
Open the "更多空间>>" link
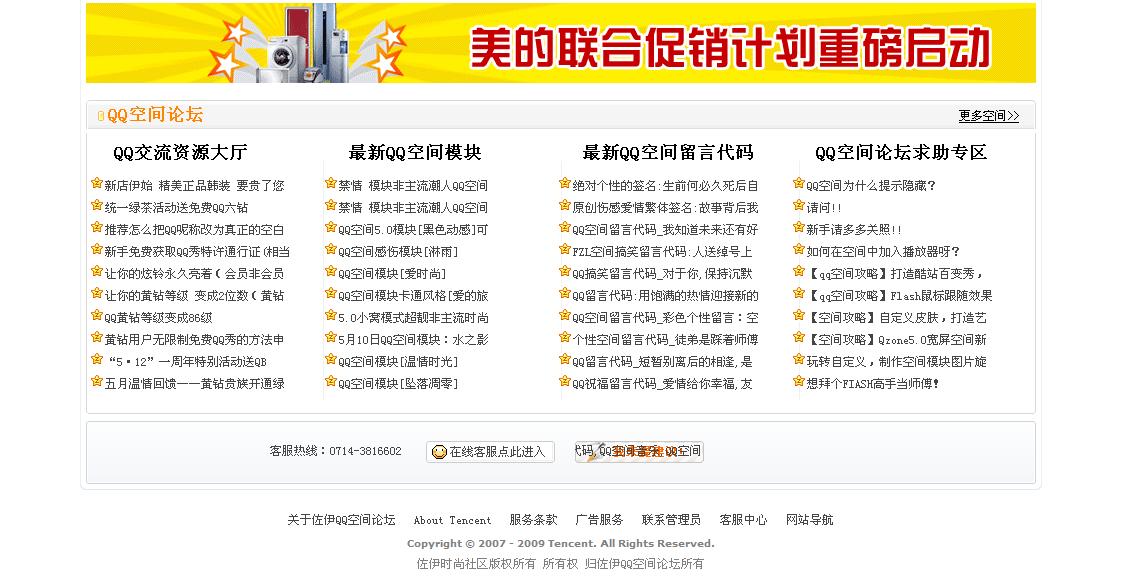pyautogui.click(x=989, y=116)
